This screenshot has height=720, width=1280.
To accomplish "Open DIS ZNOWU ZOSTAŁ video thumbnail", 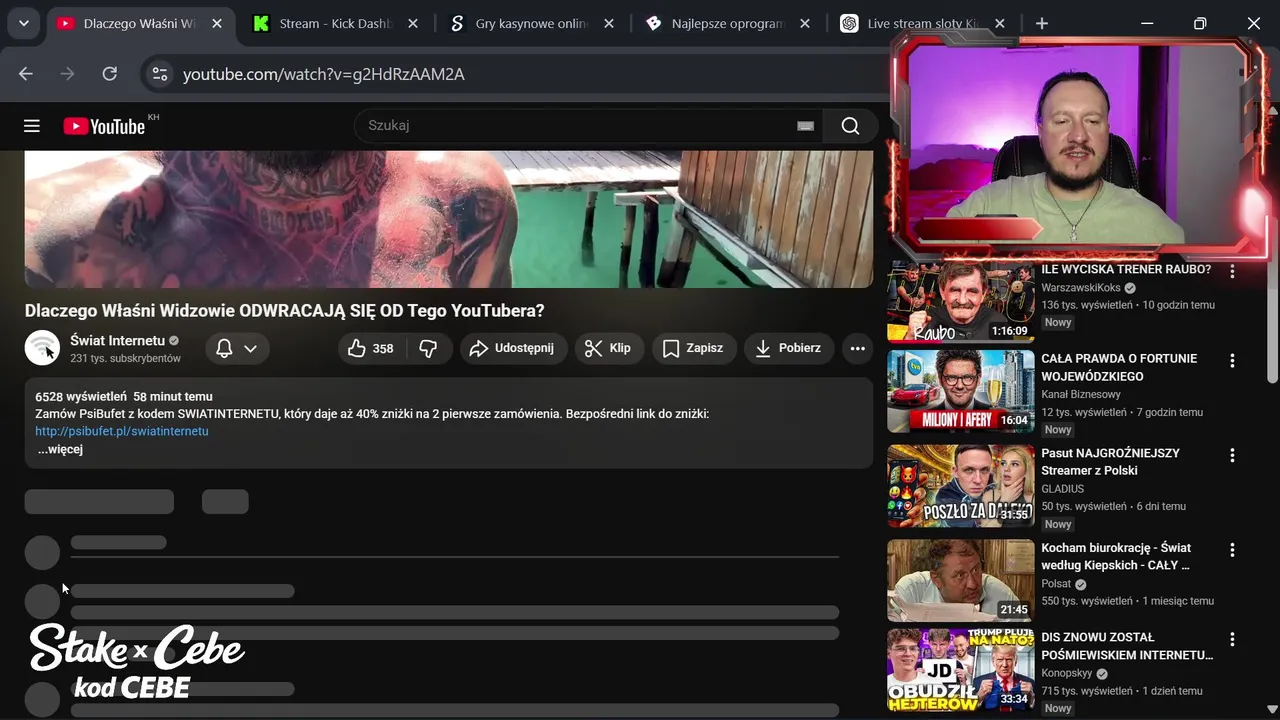I will [x=961, y=669].
